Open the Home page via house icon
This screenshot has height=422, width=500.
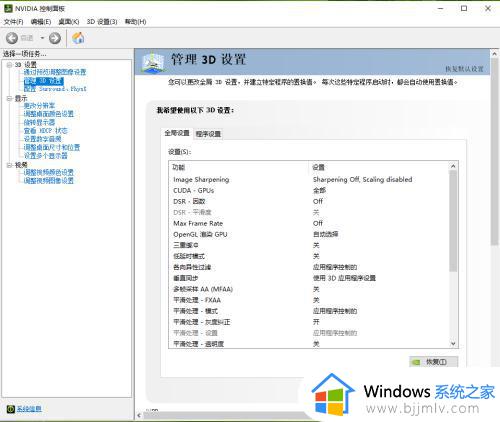[78, 38]
